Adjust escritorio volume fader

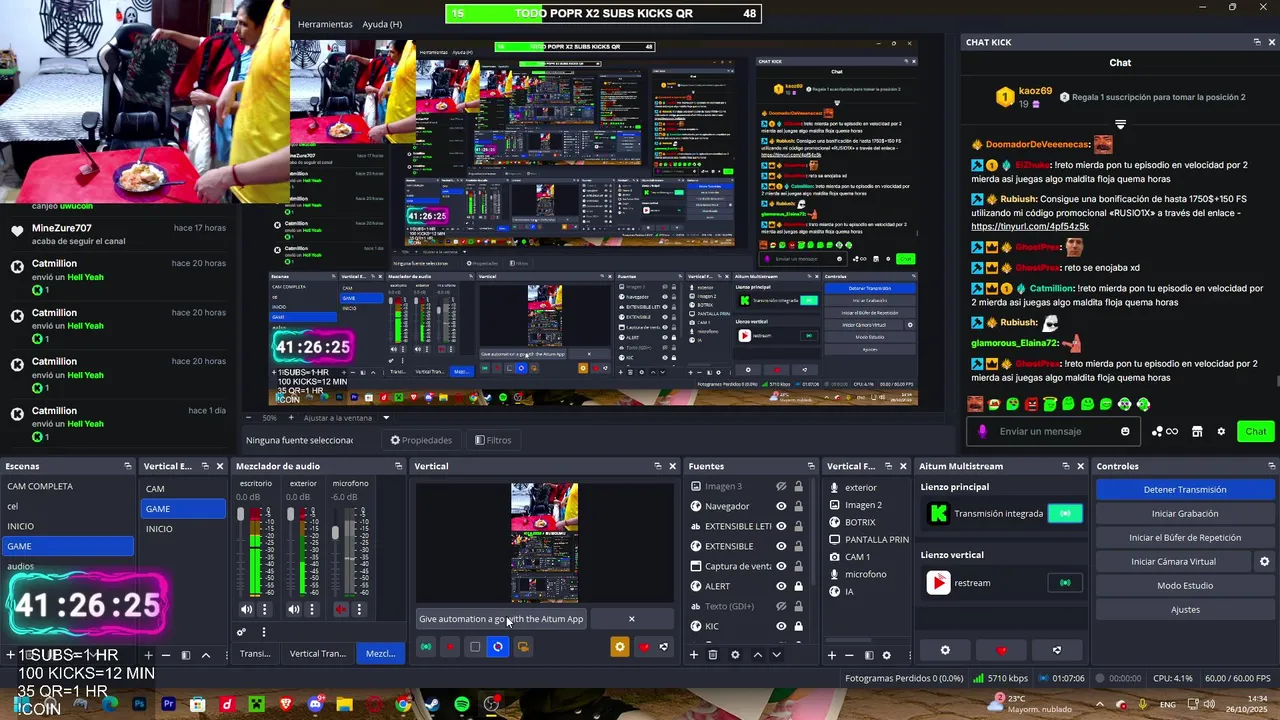coord(241,514)
